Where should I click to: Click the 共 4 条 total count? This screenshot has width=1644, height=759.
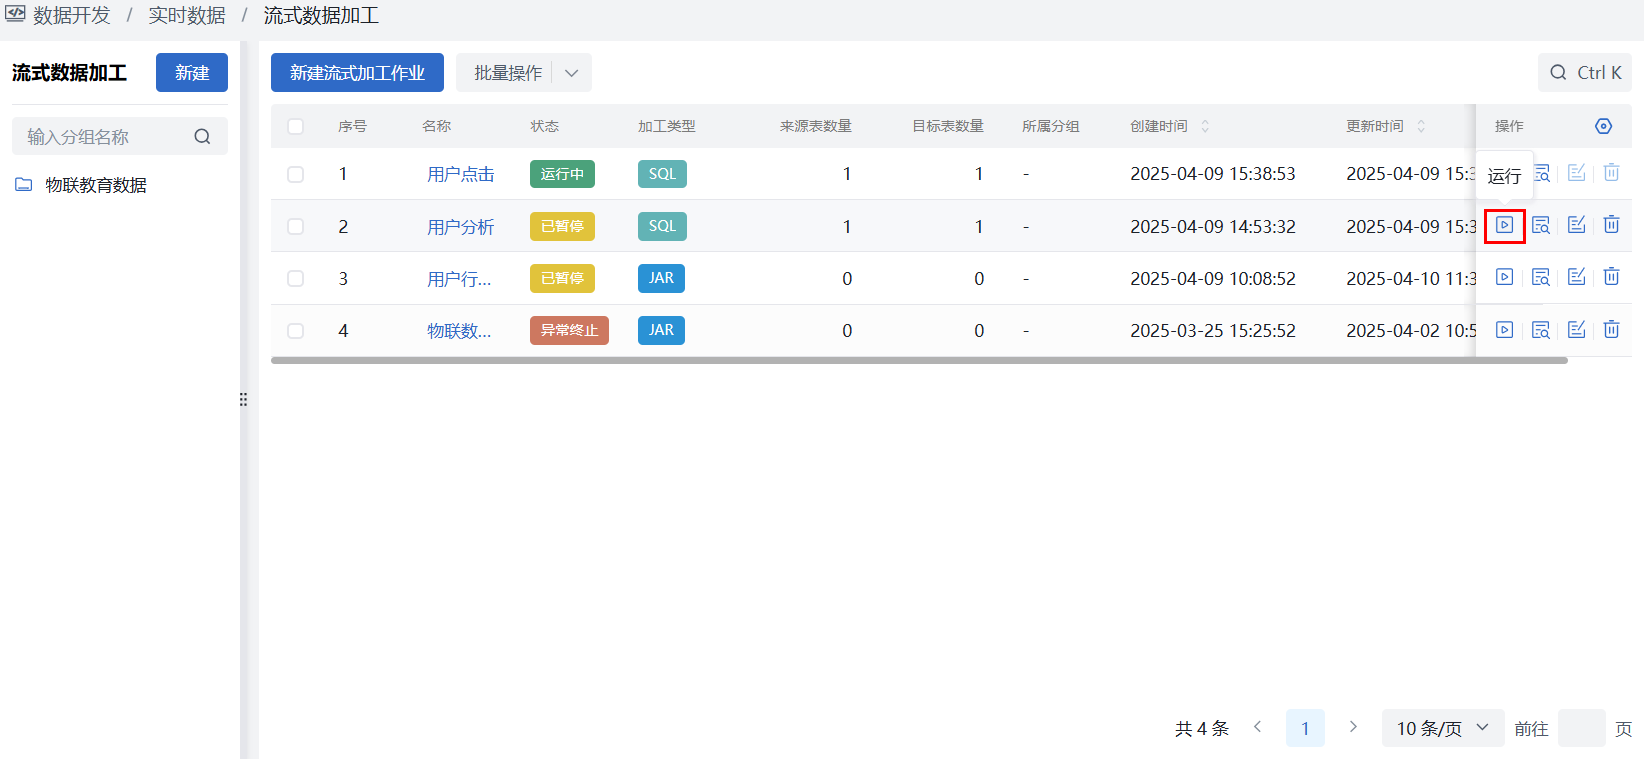click(1202, 729)
